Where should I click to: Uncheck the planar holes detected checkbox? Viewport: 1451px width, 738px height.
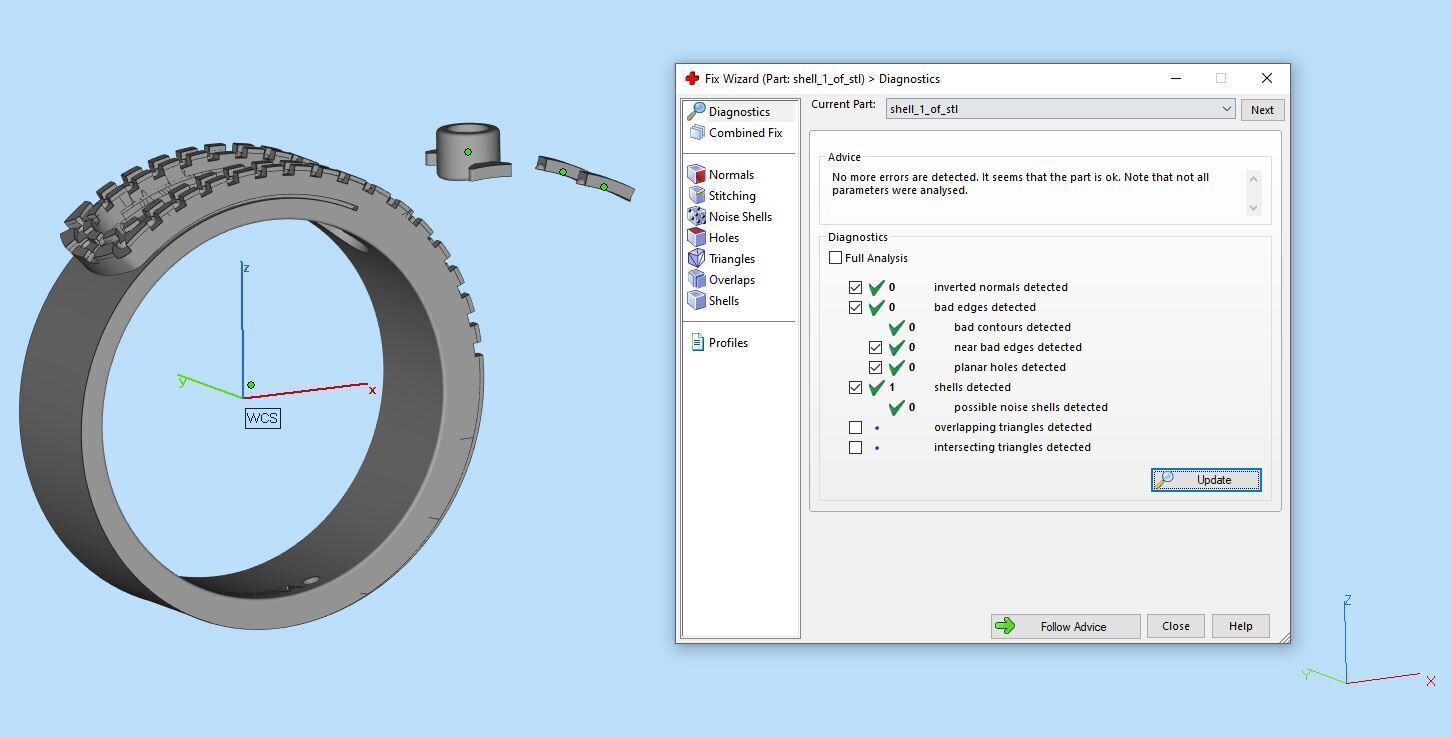[x=875, y=367]
